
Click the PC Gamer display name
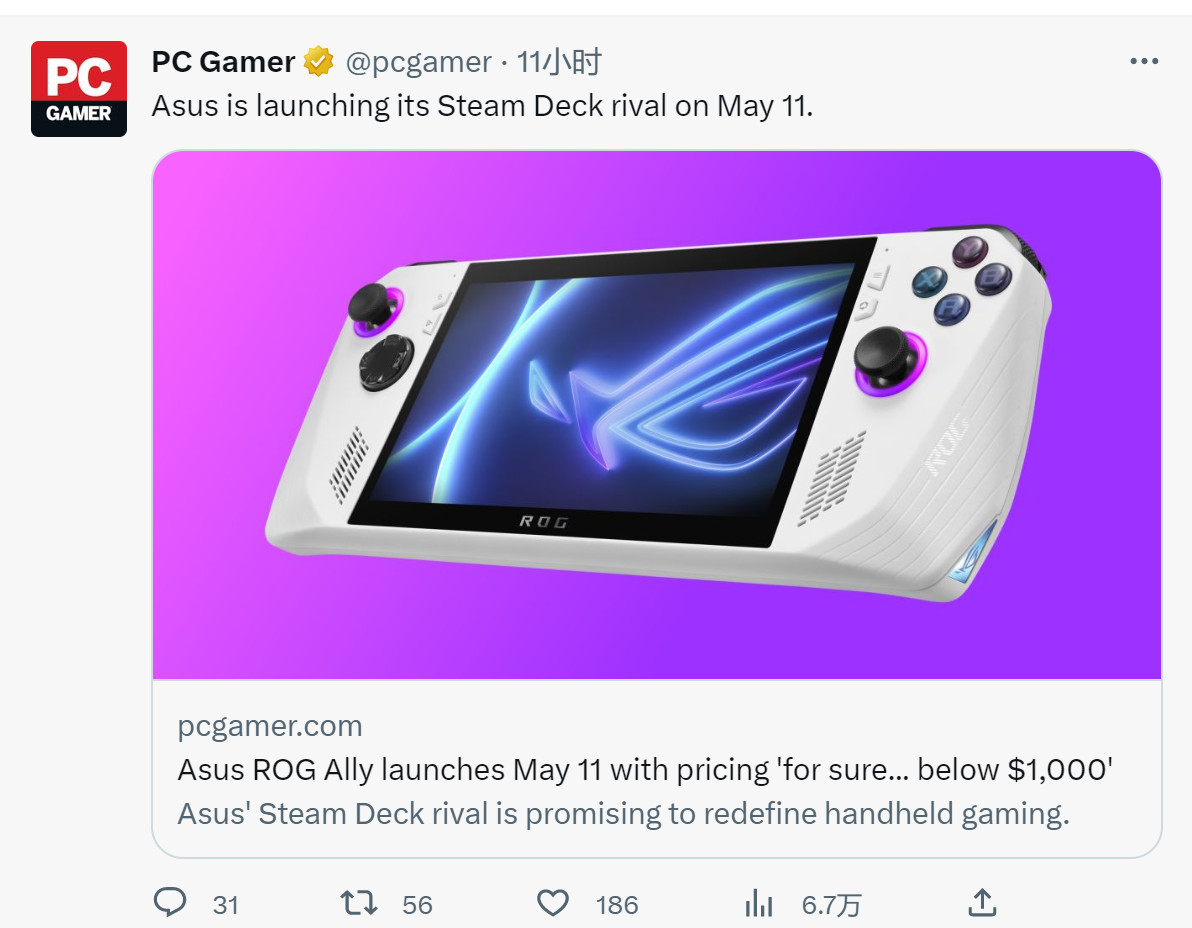223,62
